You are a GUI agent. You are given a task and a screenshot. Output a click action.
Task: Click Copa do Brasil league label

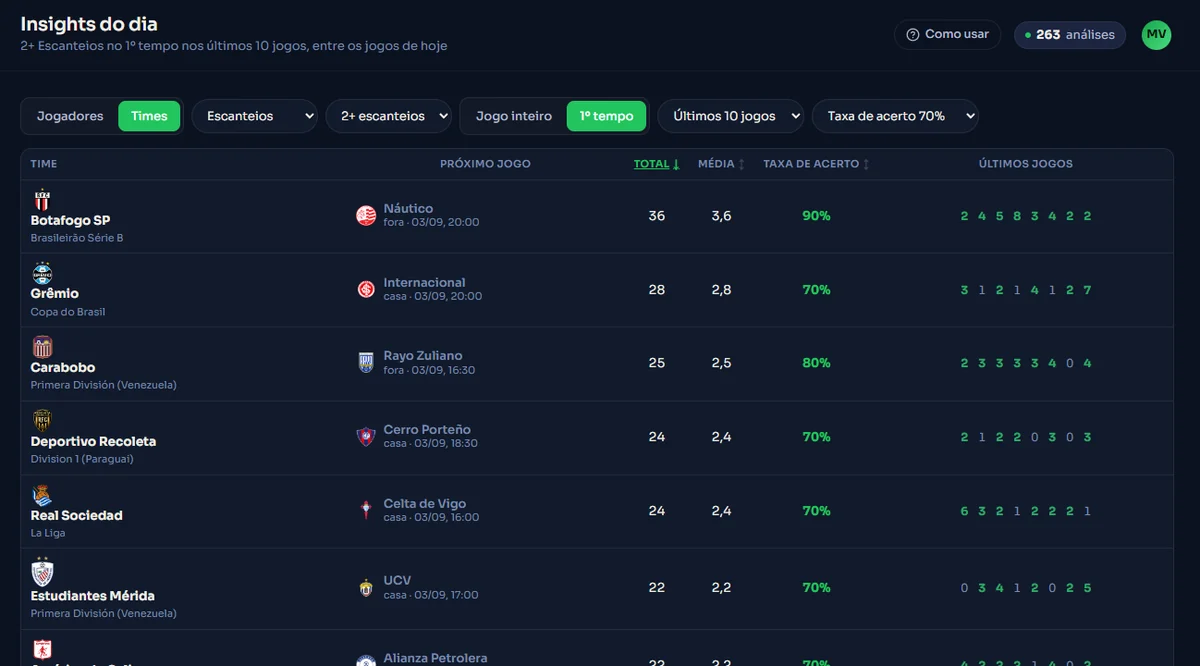68,312
